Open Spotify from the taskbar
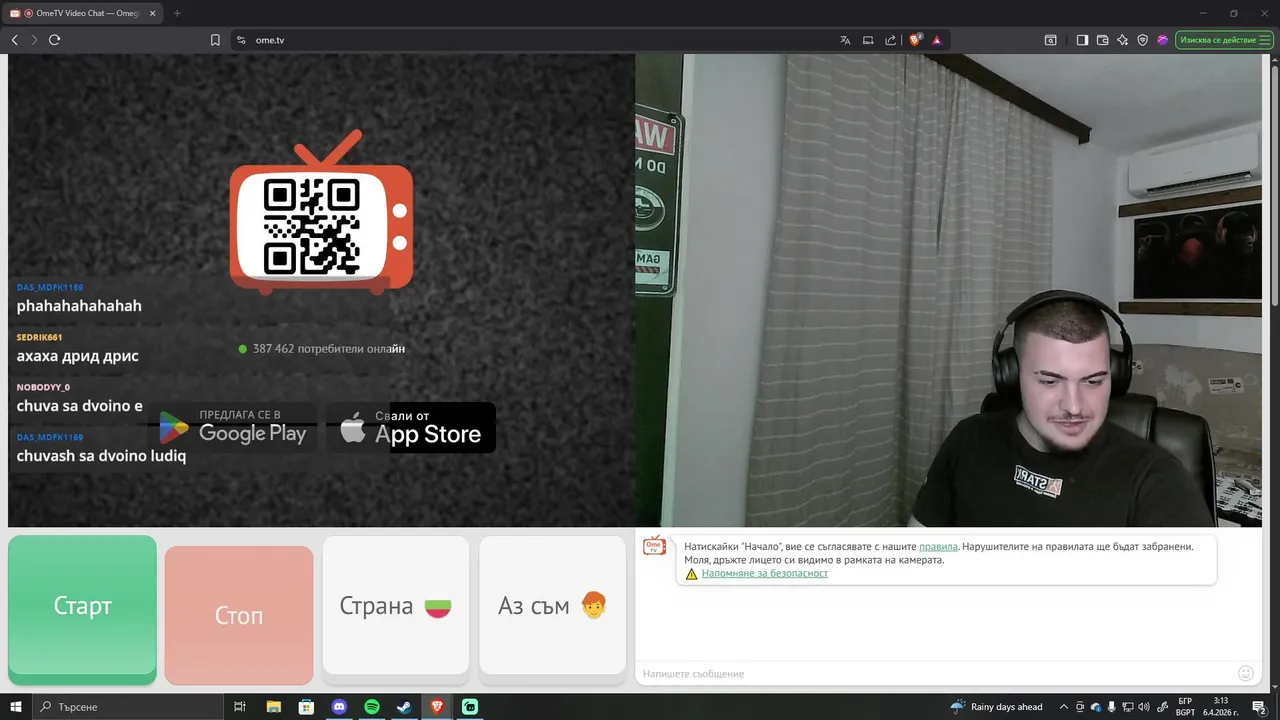1280x720 pixels. coord(372,707)
